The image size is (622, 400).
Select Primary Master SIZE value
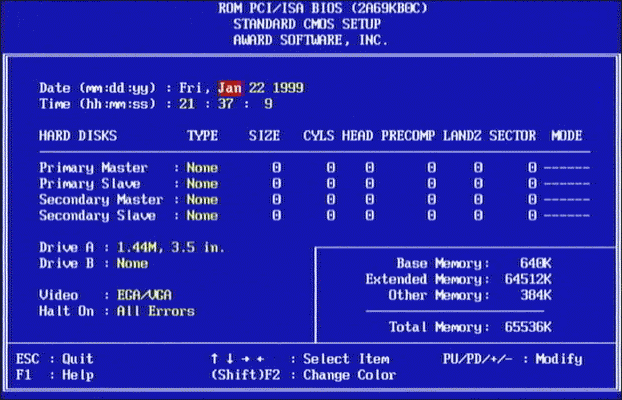pyautogui.click(x=276, y=168)
